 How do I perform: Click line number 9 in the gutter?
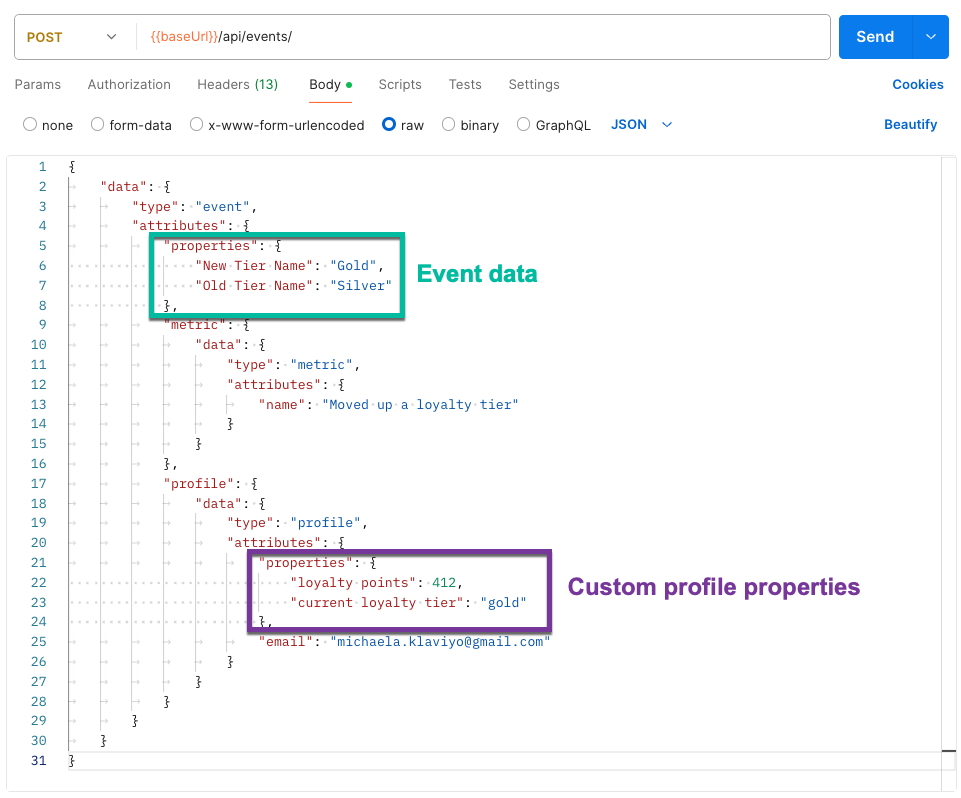(x=42, y=325)
